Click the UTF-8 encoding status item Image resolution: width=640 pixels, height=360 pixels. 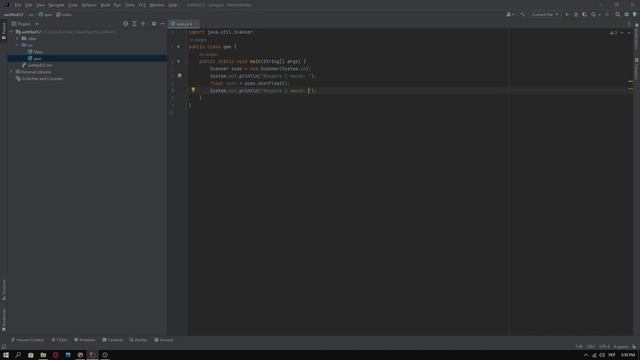604,347
